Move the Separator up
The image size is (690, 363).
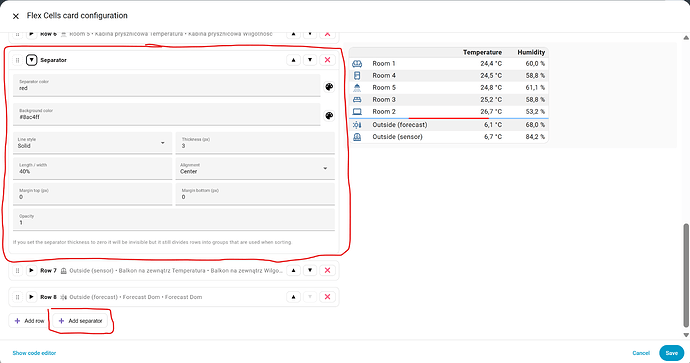(x=294, y=60)
